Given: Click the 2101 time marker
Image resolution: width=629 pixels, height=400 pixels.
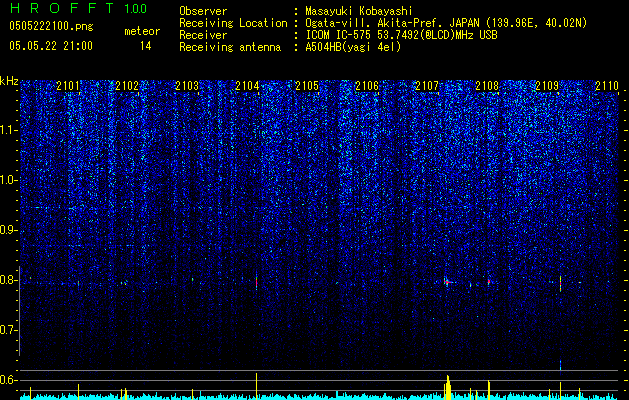Looking at the screenshot, I should [68, 85].
